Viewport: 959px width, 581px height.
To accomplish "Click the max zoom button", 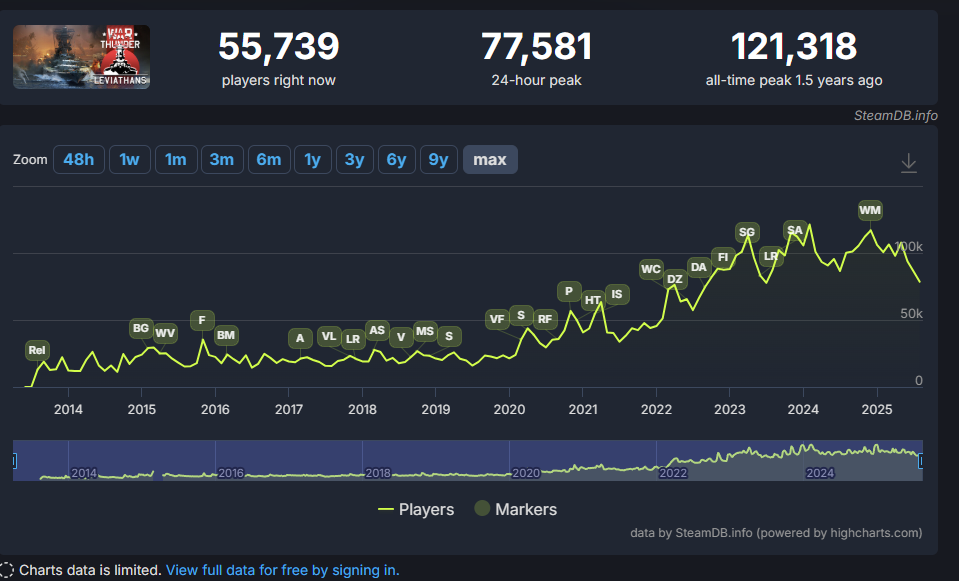I will tap(490, 160).
